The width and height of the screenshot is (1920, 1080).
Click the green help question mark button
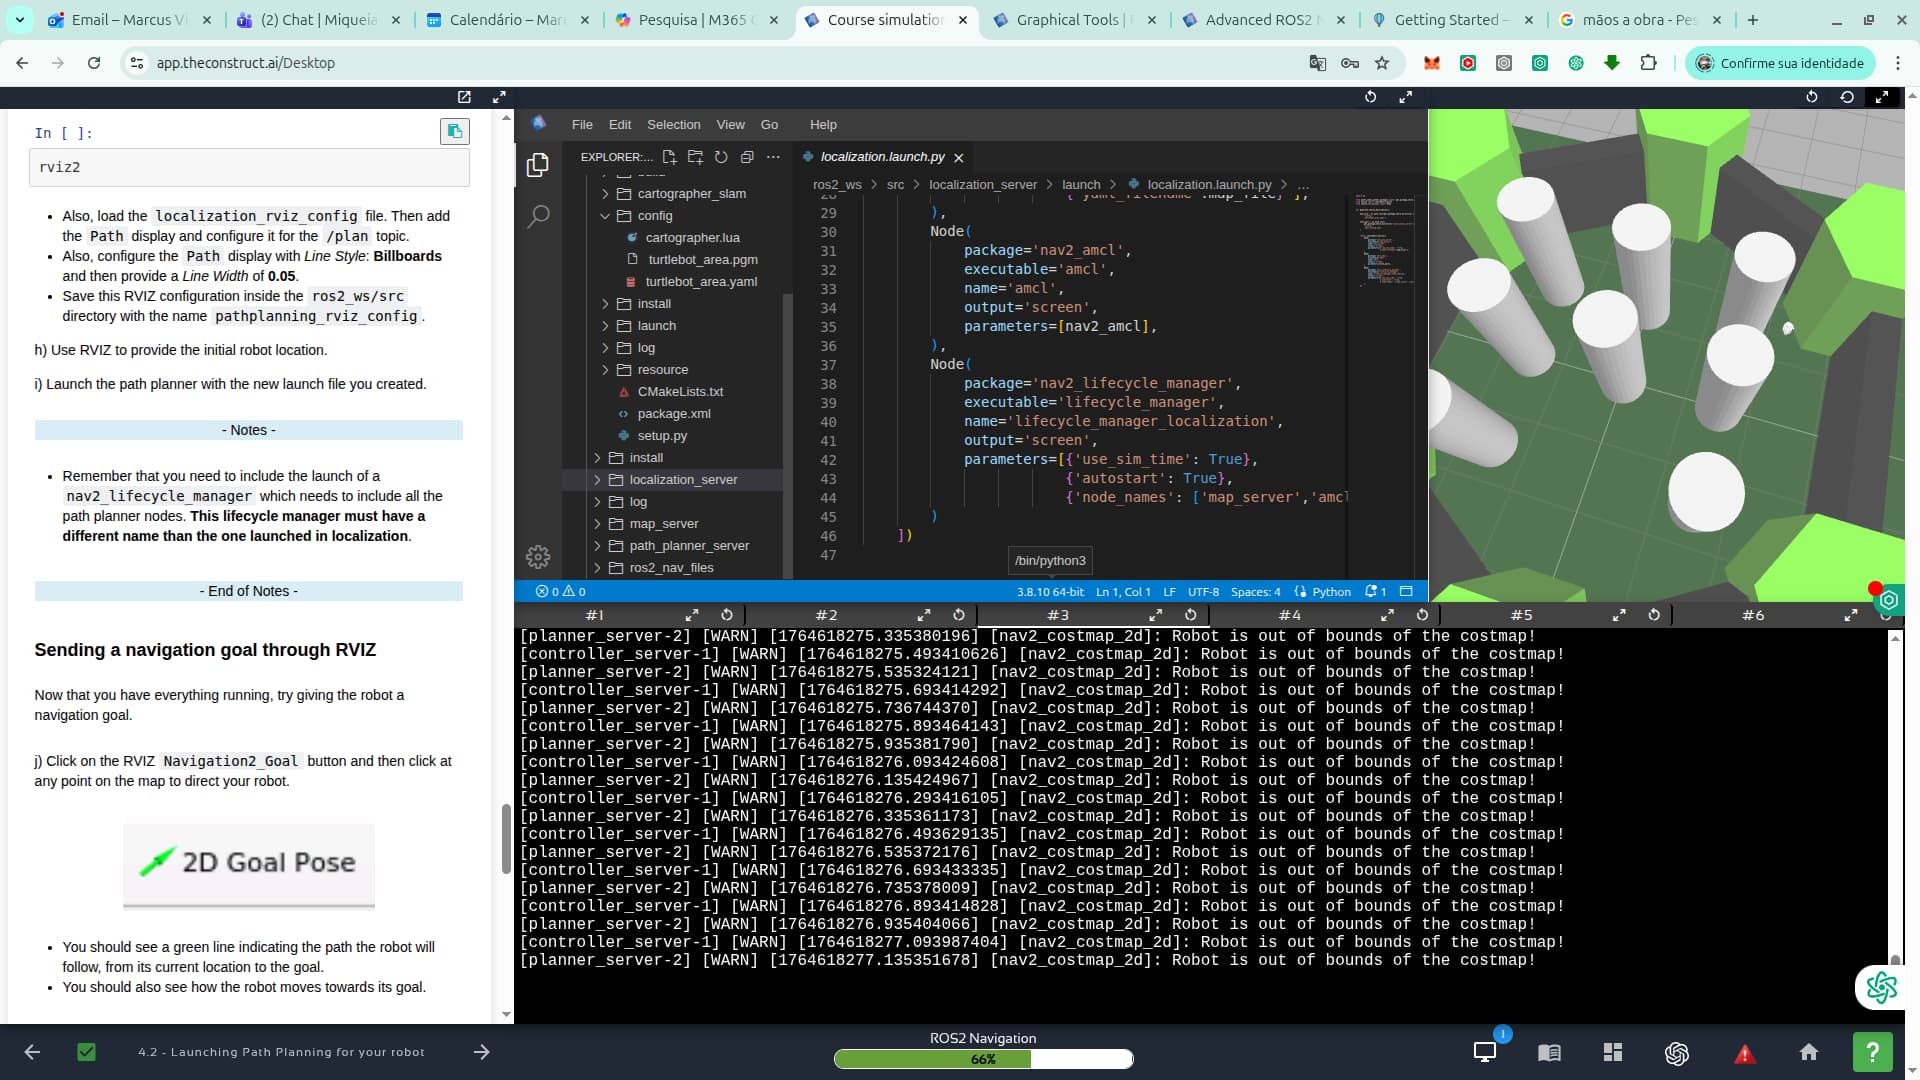coord(1872,1052)
